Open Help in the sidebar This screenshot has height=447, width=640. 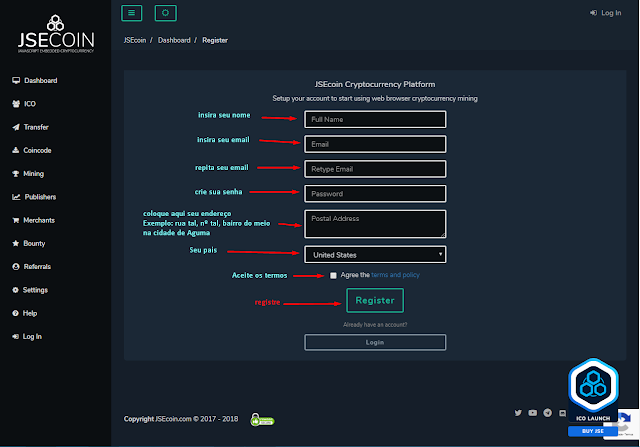(24, 313)
